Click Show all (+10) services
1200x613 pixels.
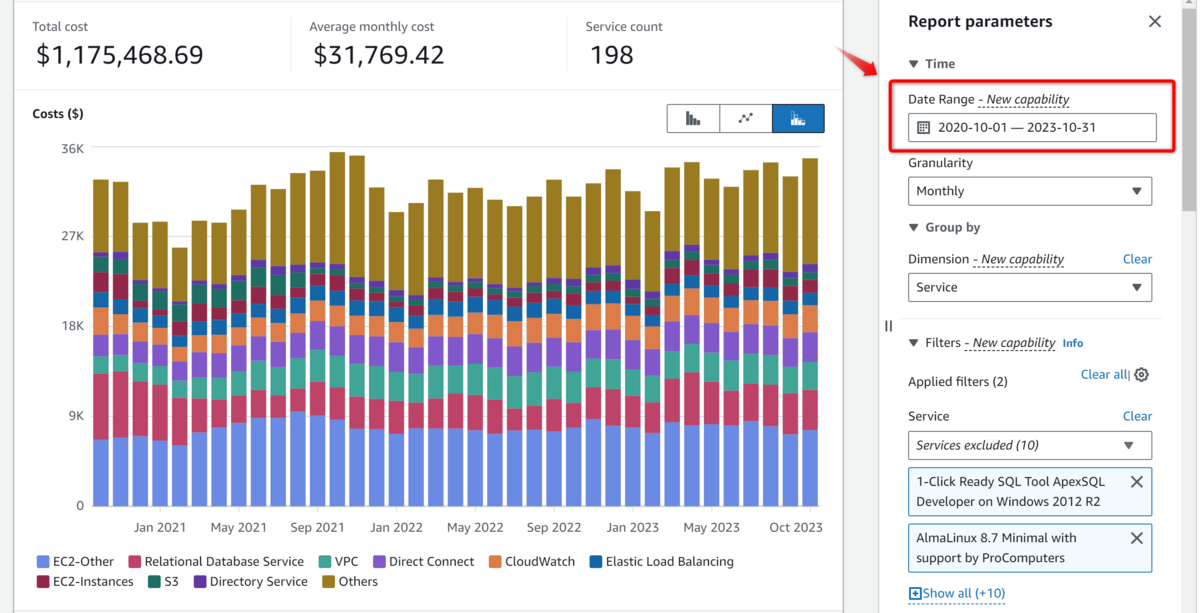[x=956, y=592]
